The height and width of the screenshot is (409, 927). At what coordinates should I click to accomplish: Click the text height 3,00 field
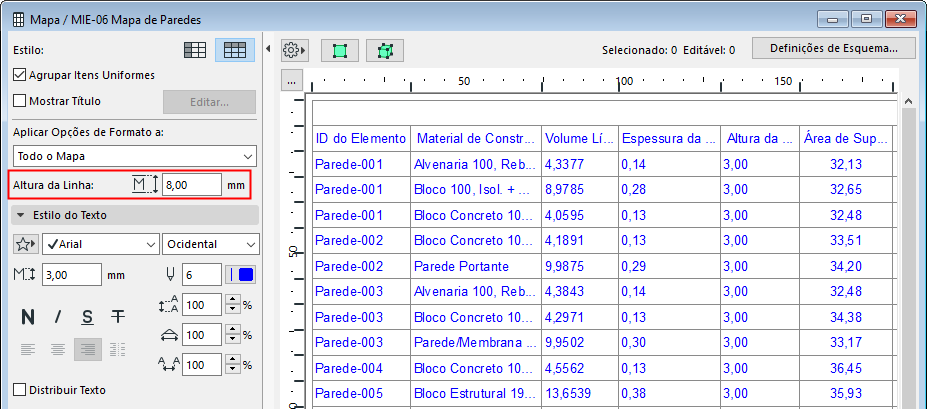[72, 275]
